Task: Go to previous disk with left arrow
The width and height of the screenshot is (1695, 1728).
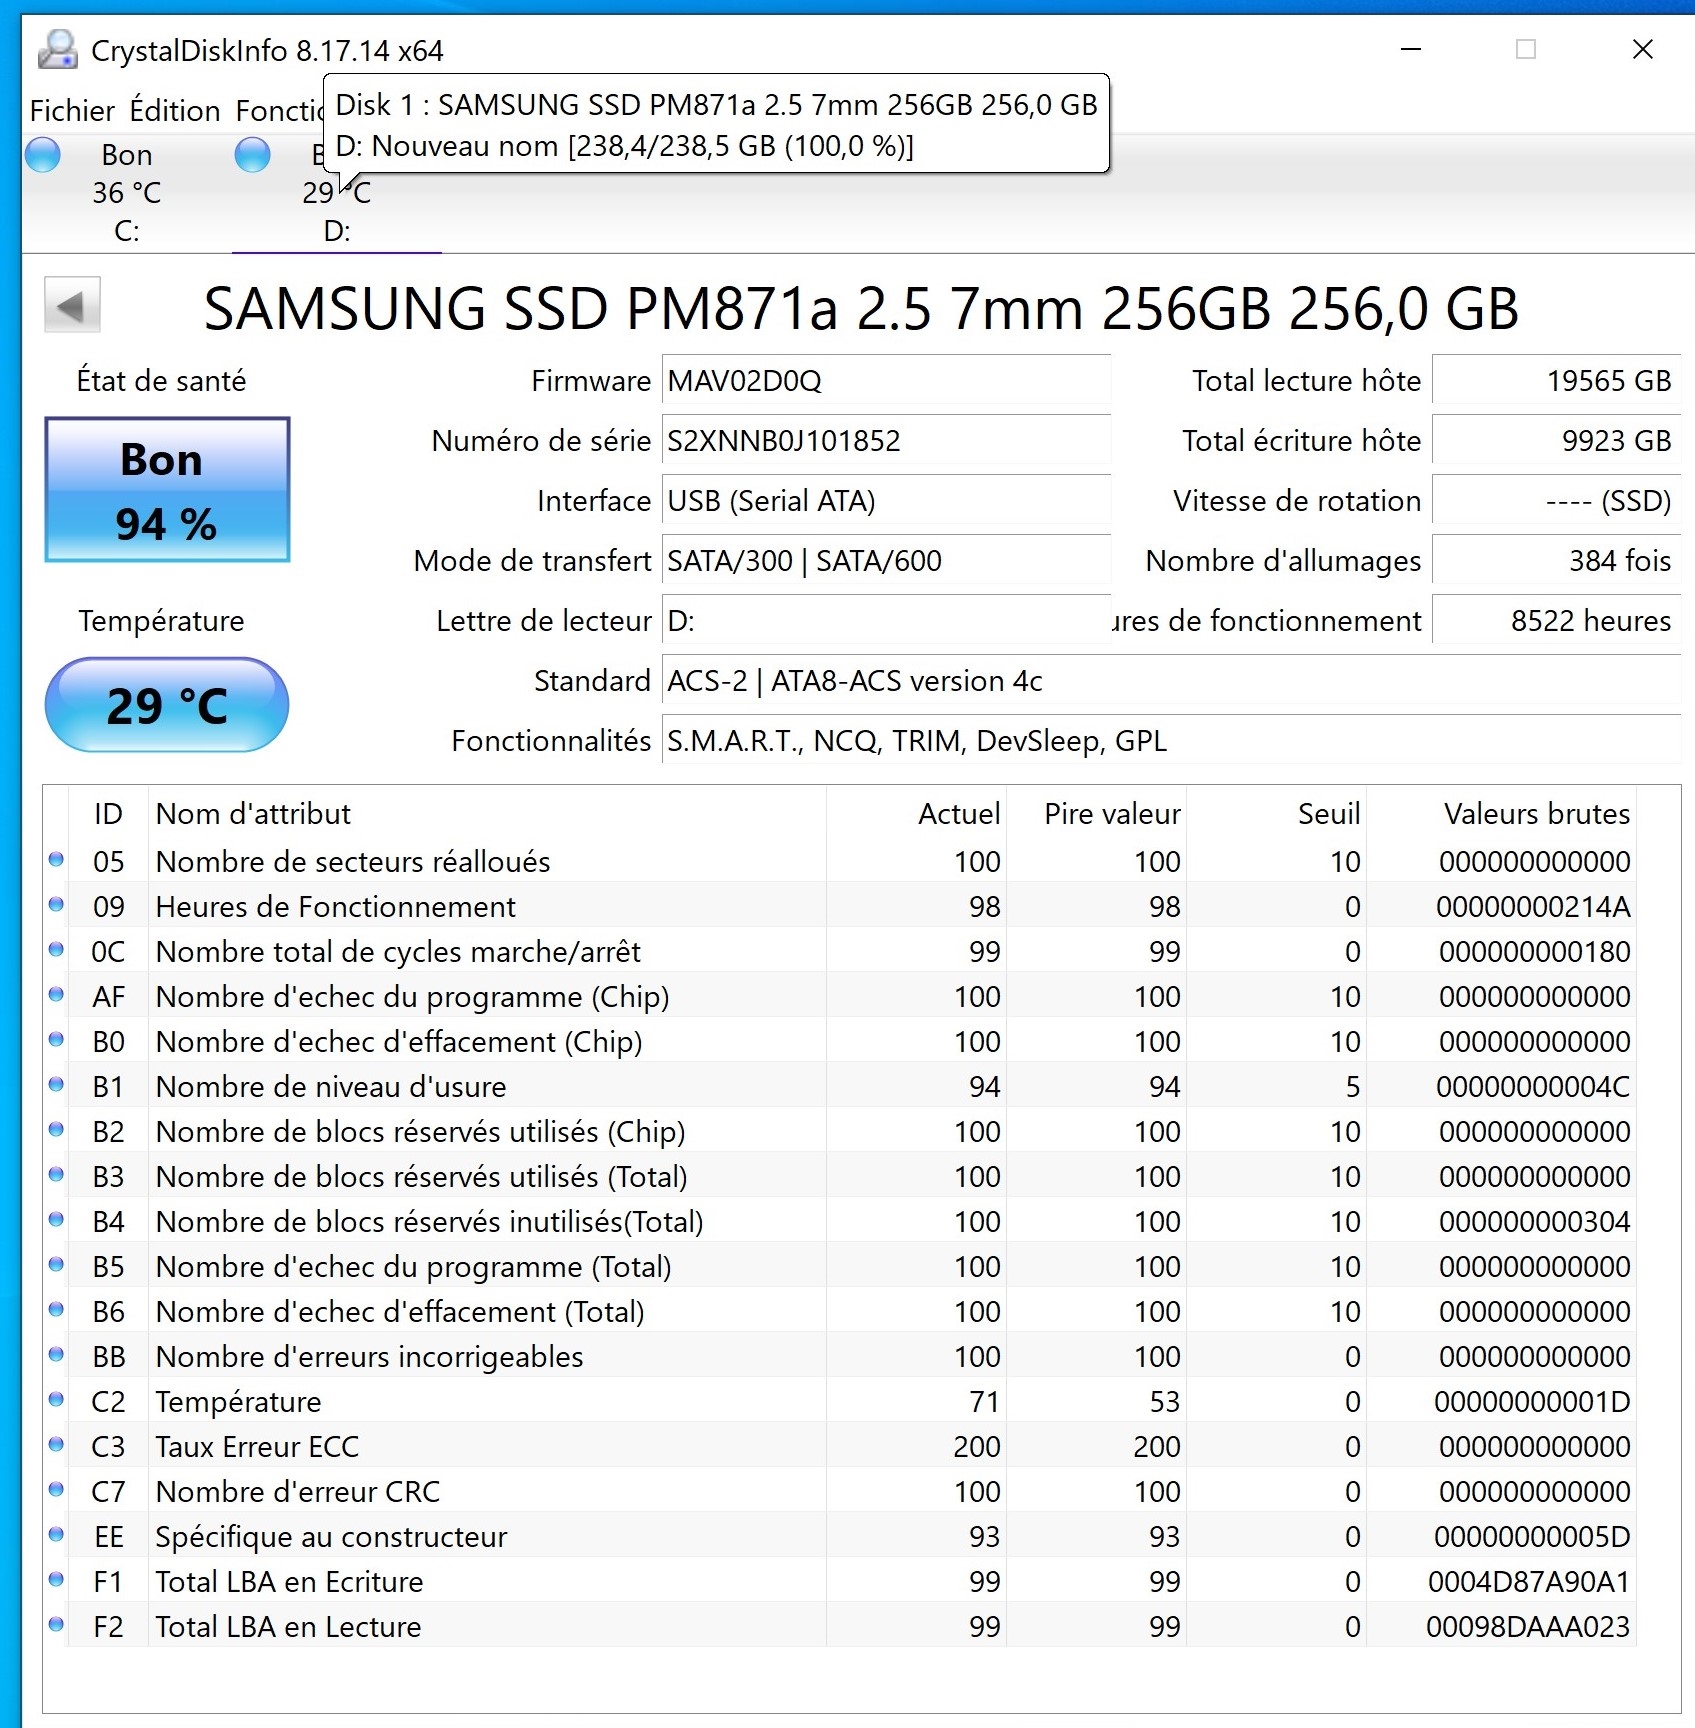Action: coord(72,305)
